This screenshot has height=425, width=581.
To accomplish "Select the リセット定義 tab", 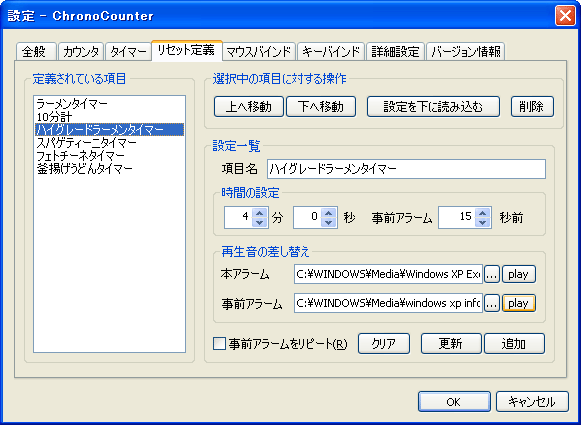I will (x=187, y=50).
